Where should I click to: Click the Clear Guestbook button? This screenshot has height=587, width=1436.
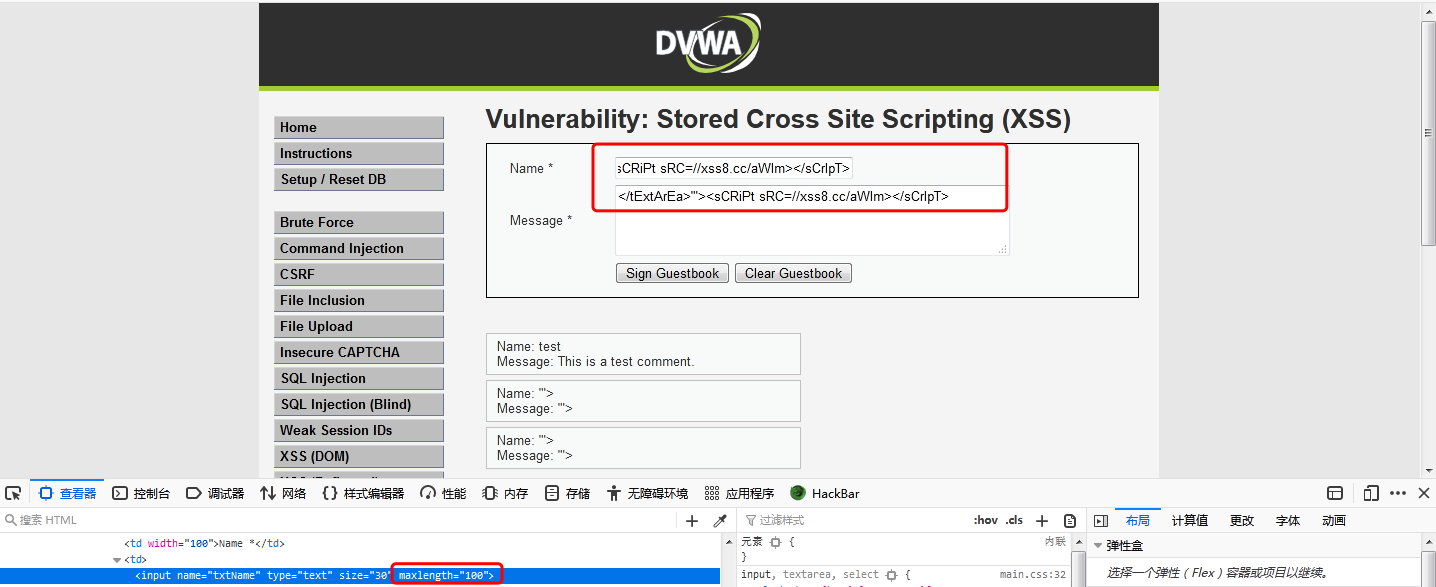coord(793,273)
